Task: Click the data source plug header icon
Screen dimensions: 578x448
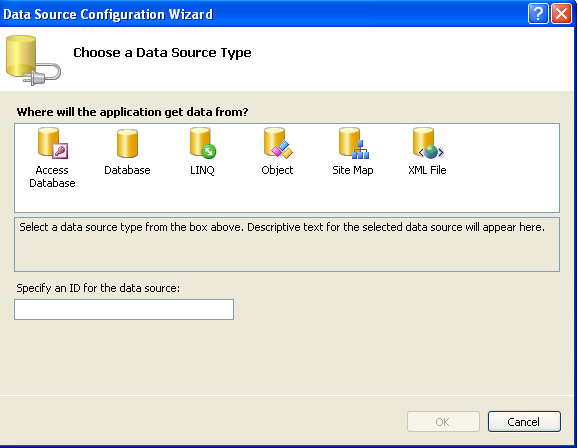Action: coord(33,60)
